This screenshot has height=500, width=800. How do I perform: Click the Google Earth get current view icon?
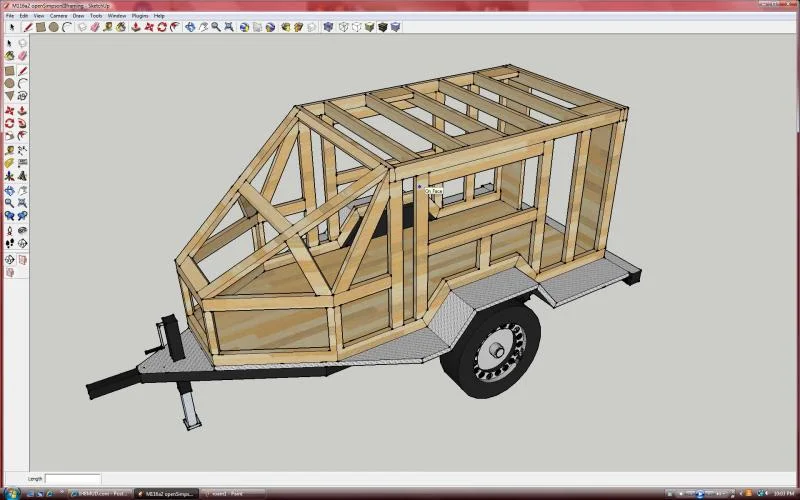click(244, 27)
